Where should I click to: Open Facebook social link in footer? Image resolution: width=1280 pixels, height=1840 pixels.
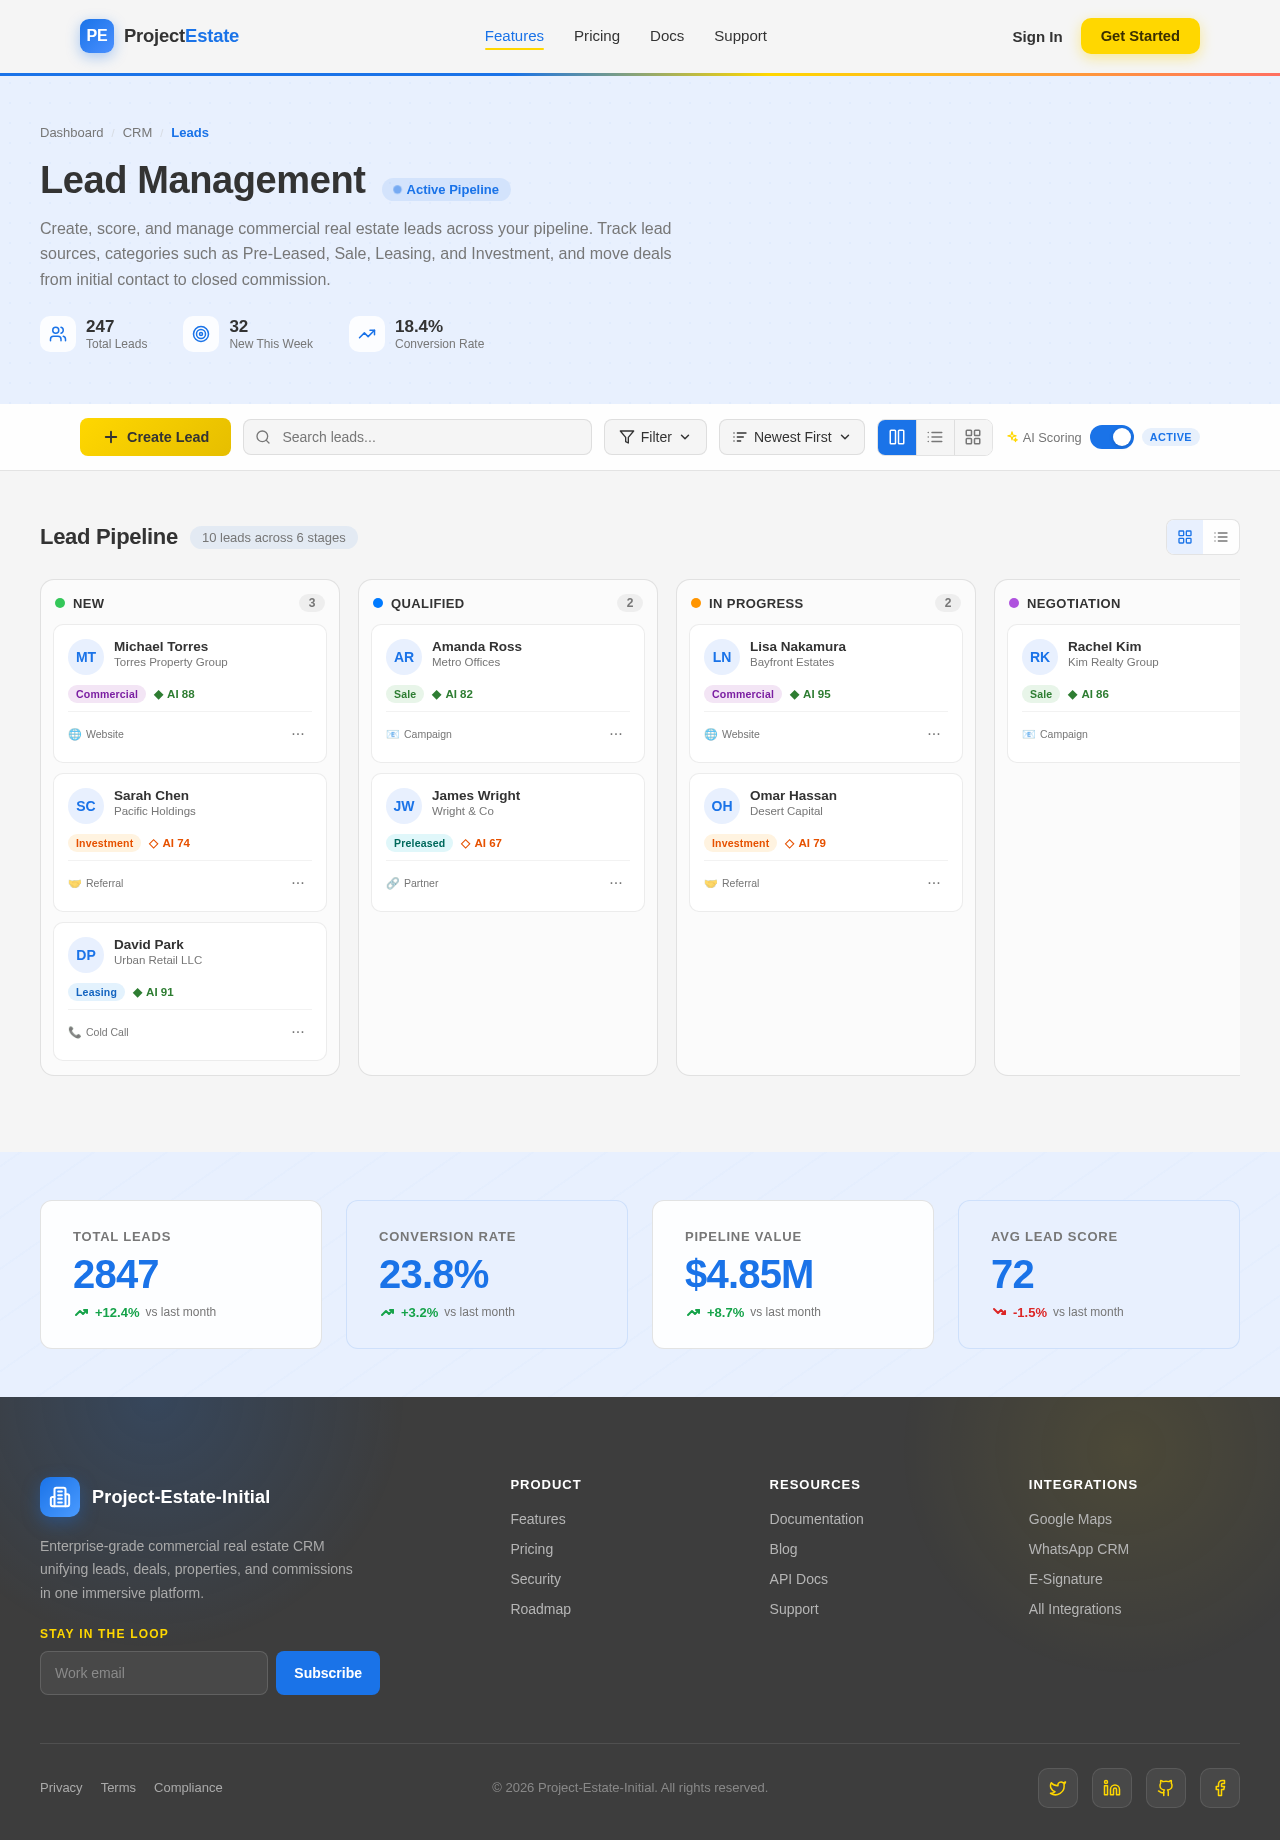pyautogui.click(x=1220, y=1788)
